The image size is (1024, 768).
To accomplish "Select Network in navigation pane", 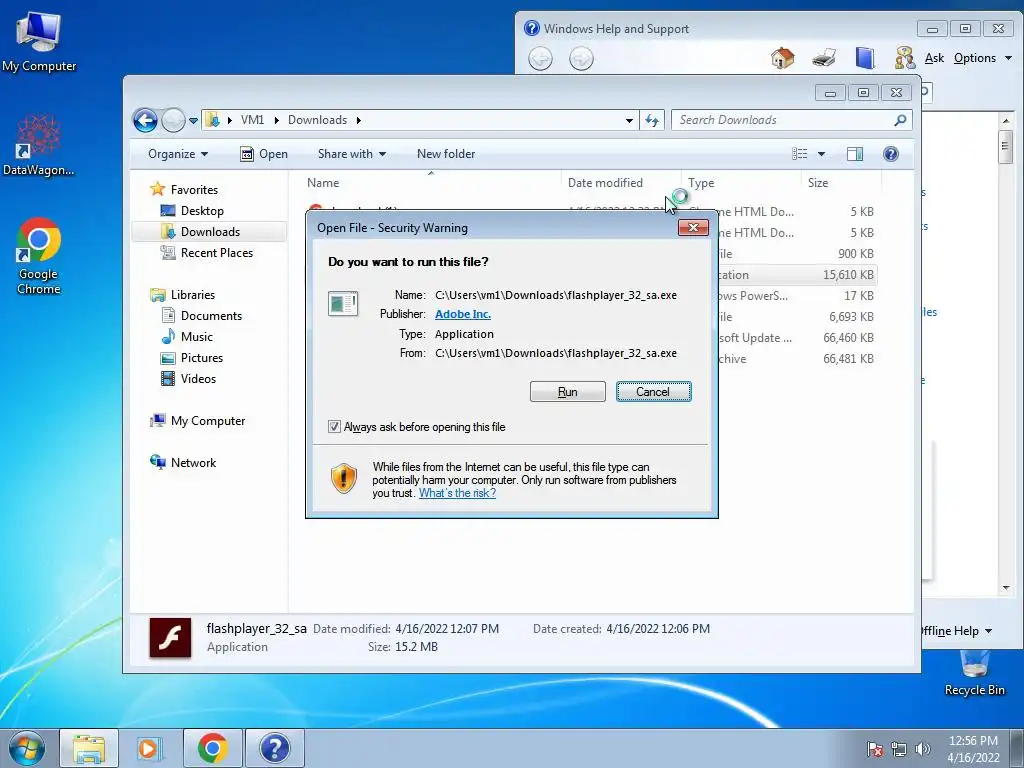I will [x=193, y=463].
